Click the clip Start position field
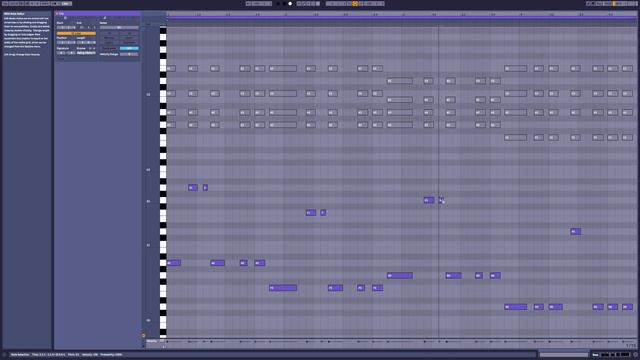Image resolution: width=640 pixels, height=360 pixels. coord(66,27)
